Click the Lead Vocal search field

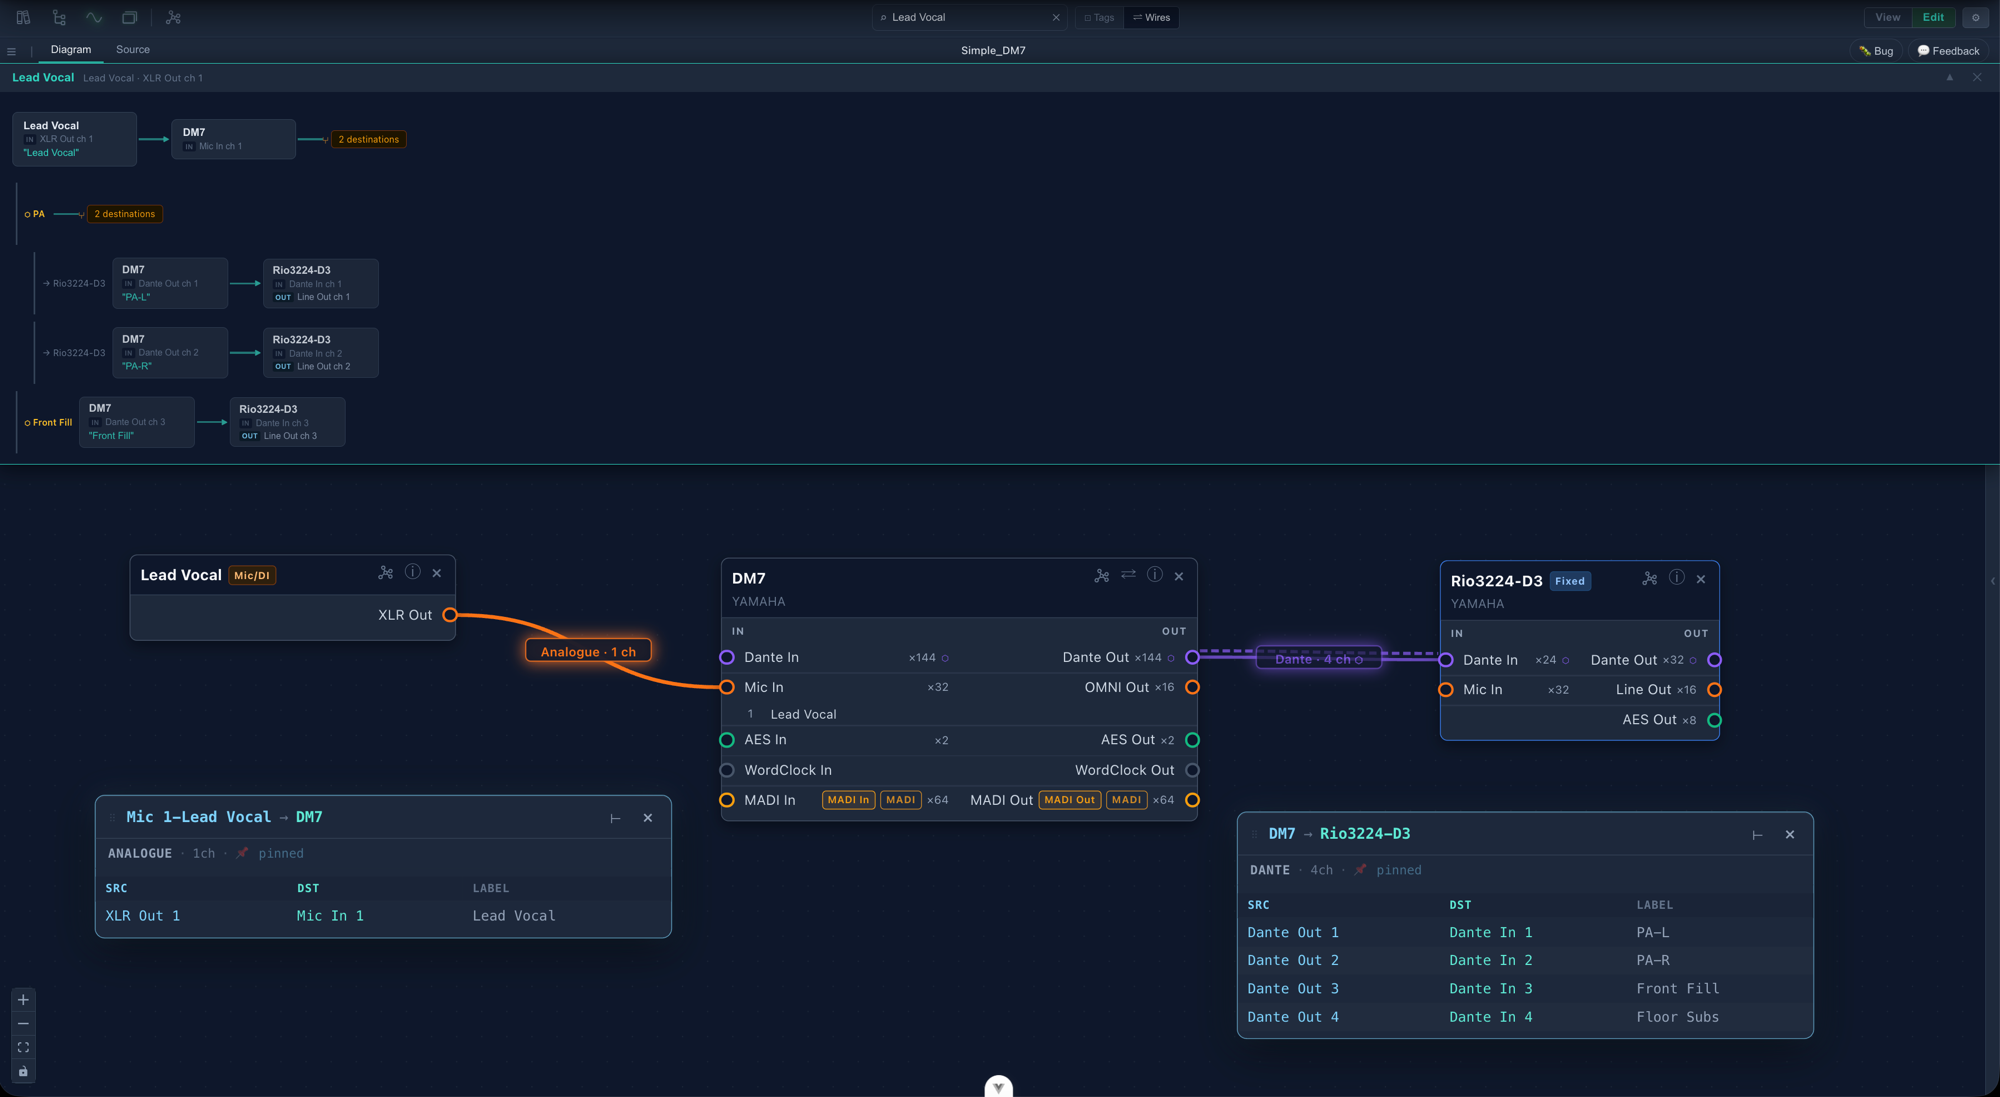point(967,17)
